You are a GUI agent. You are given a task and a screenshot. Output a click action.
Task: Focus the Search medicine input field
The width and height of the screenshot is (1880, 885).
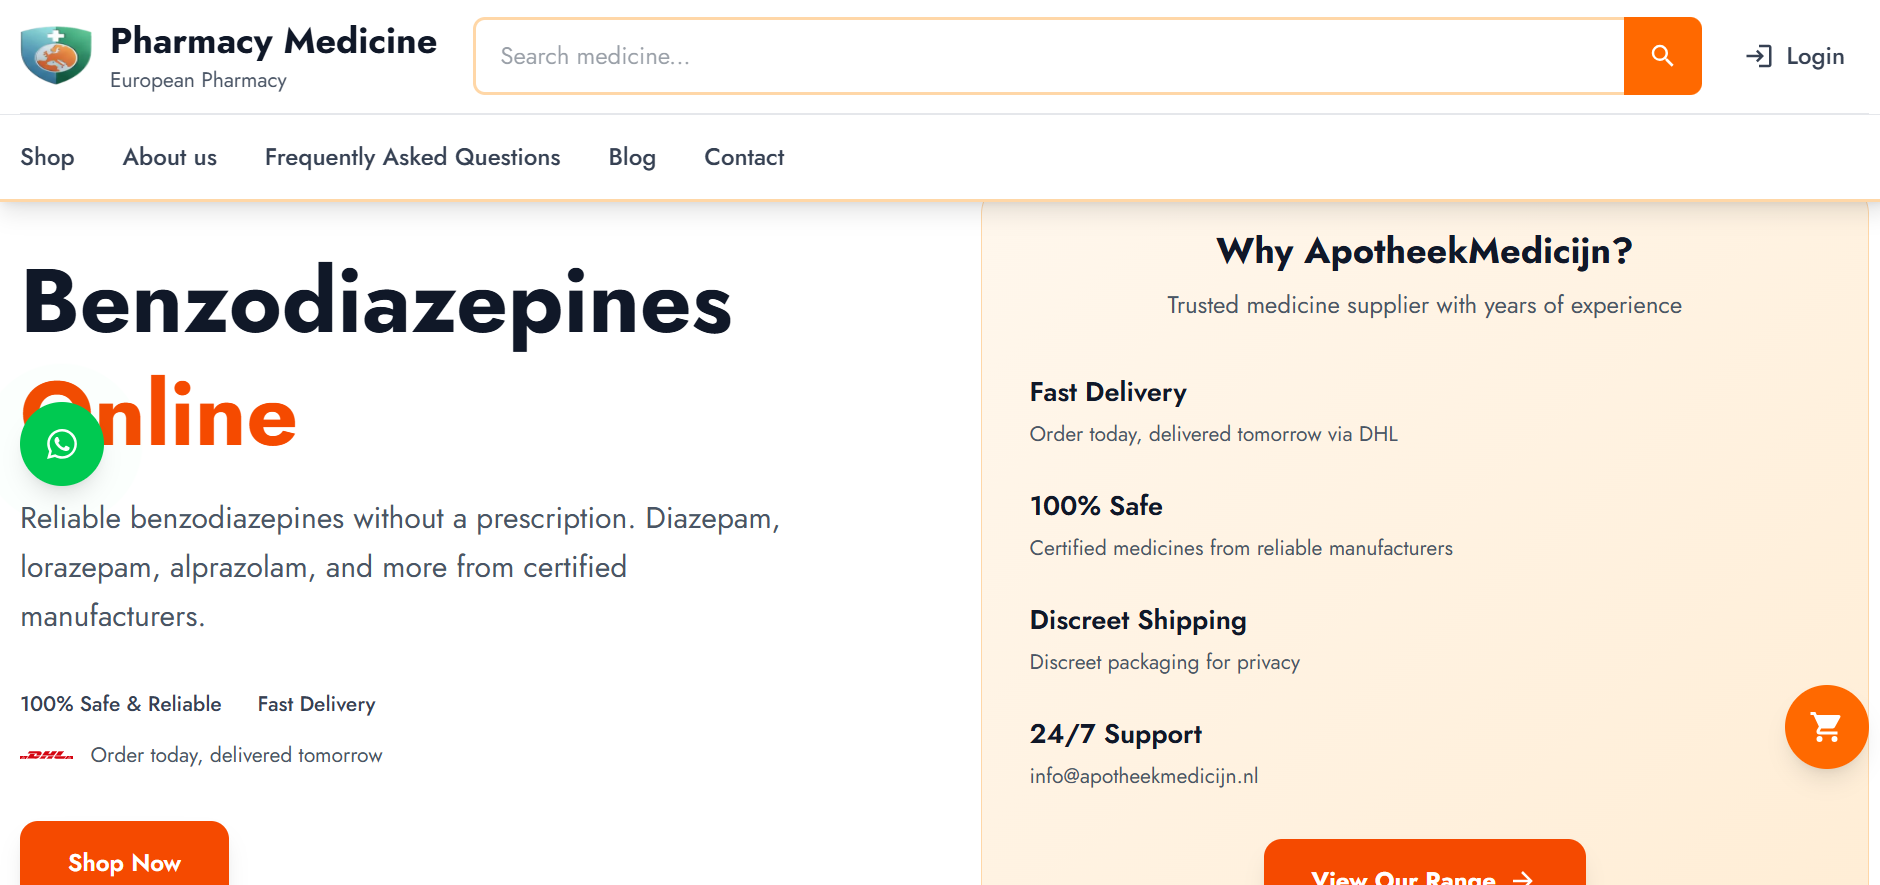pos(1049,56)
